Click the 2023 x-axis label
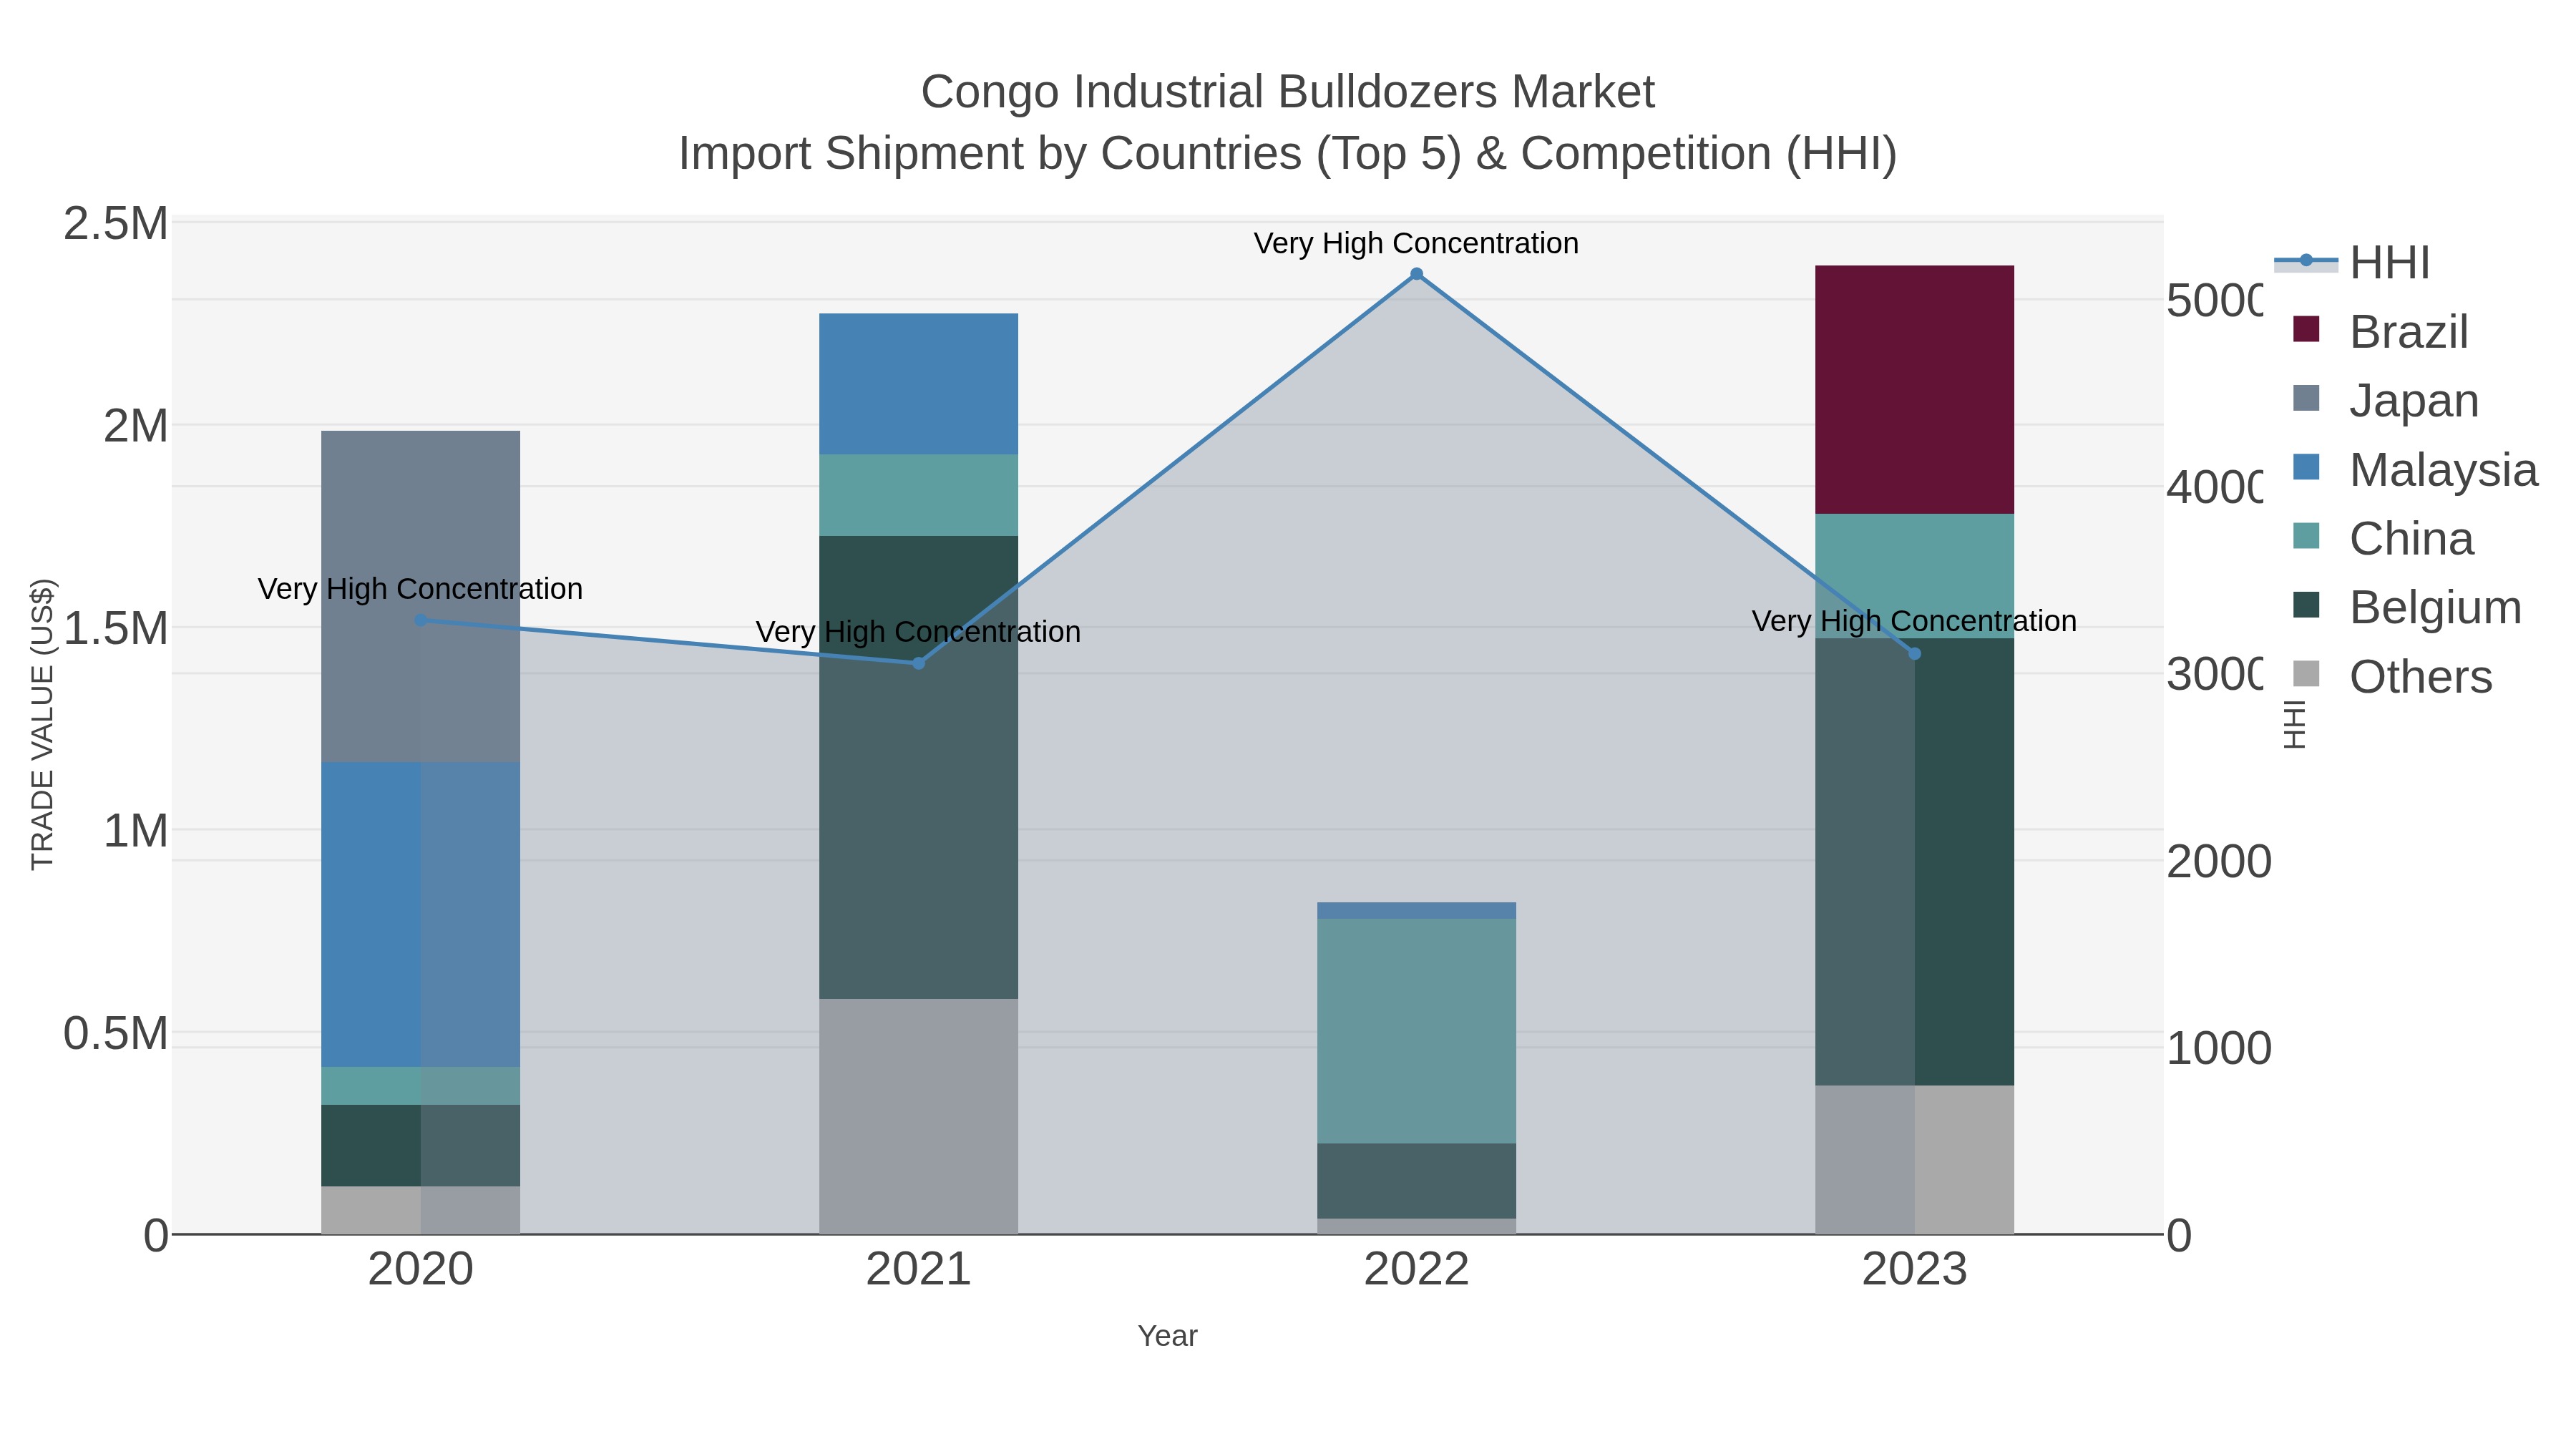 1914,1270
